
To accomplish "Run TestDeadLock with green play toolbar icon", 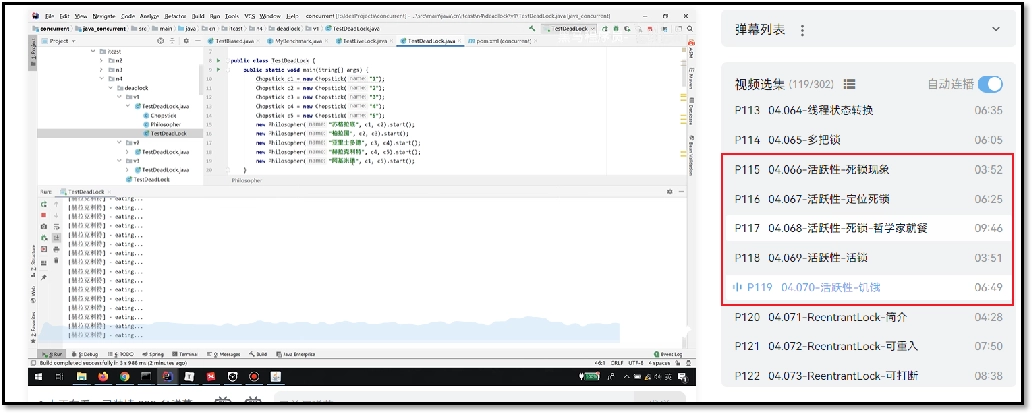I will [606, 29].
